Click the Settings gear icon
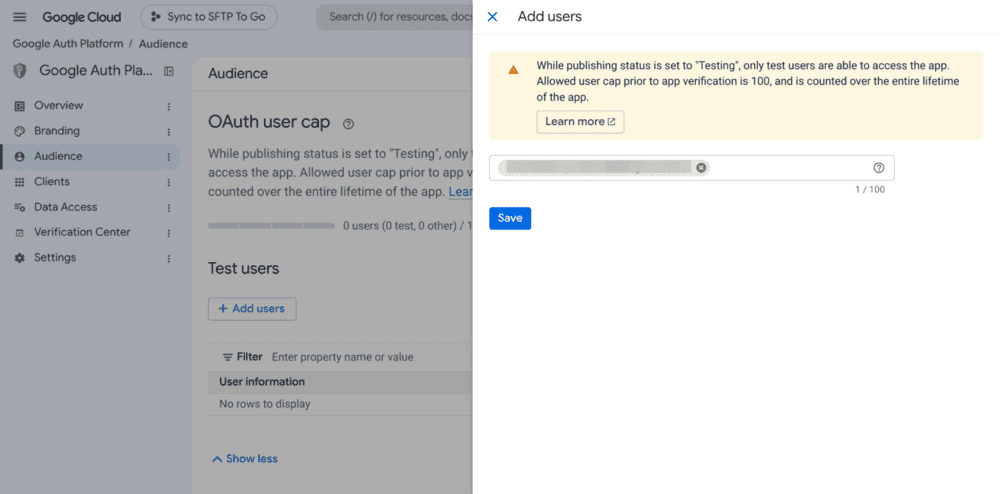 pos(20,258)
